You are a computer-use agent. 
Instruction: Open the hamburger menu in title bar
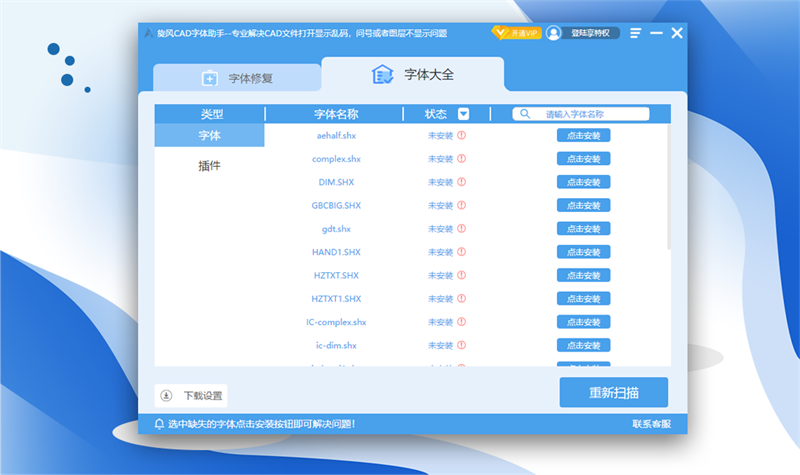(x=636, y=33)
